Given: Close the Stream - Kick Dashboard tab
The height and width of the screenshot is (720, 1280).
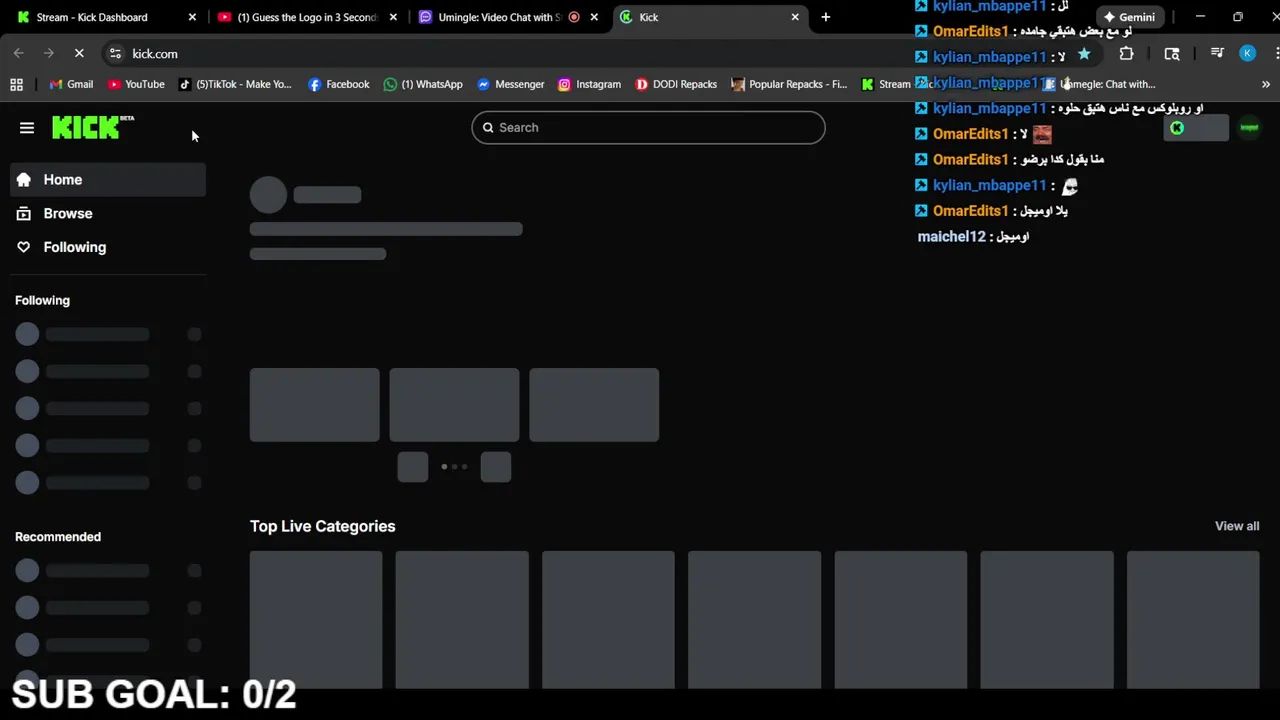Looking at the screenshot, I should (192, 17).
